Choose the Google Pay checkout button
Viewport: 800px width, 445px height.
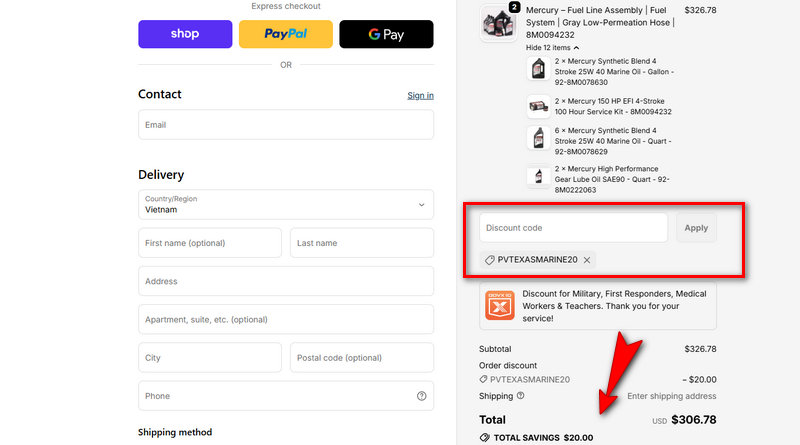[386, 34]
